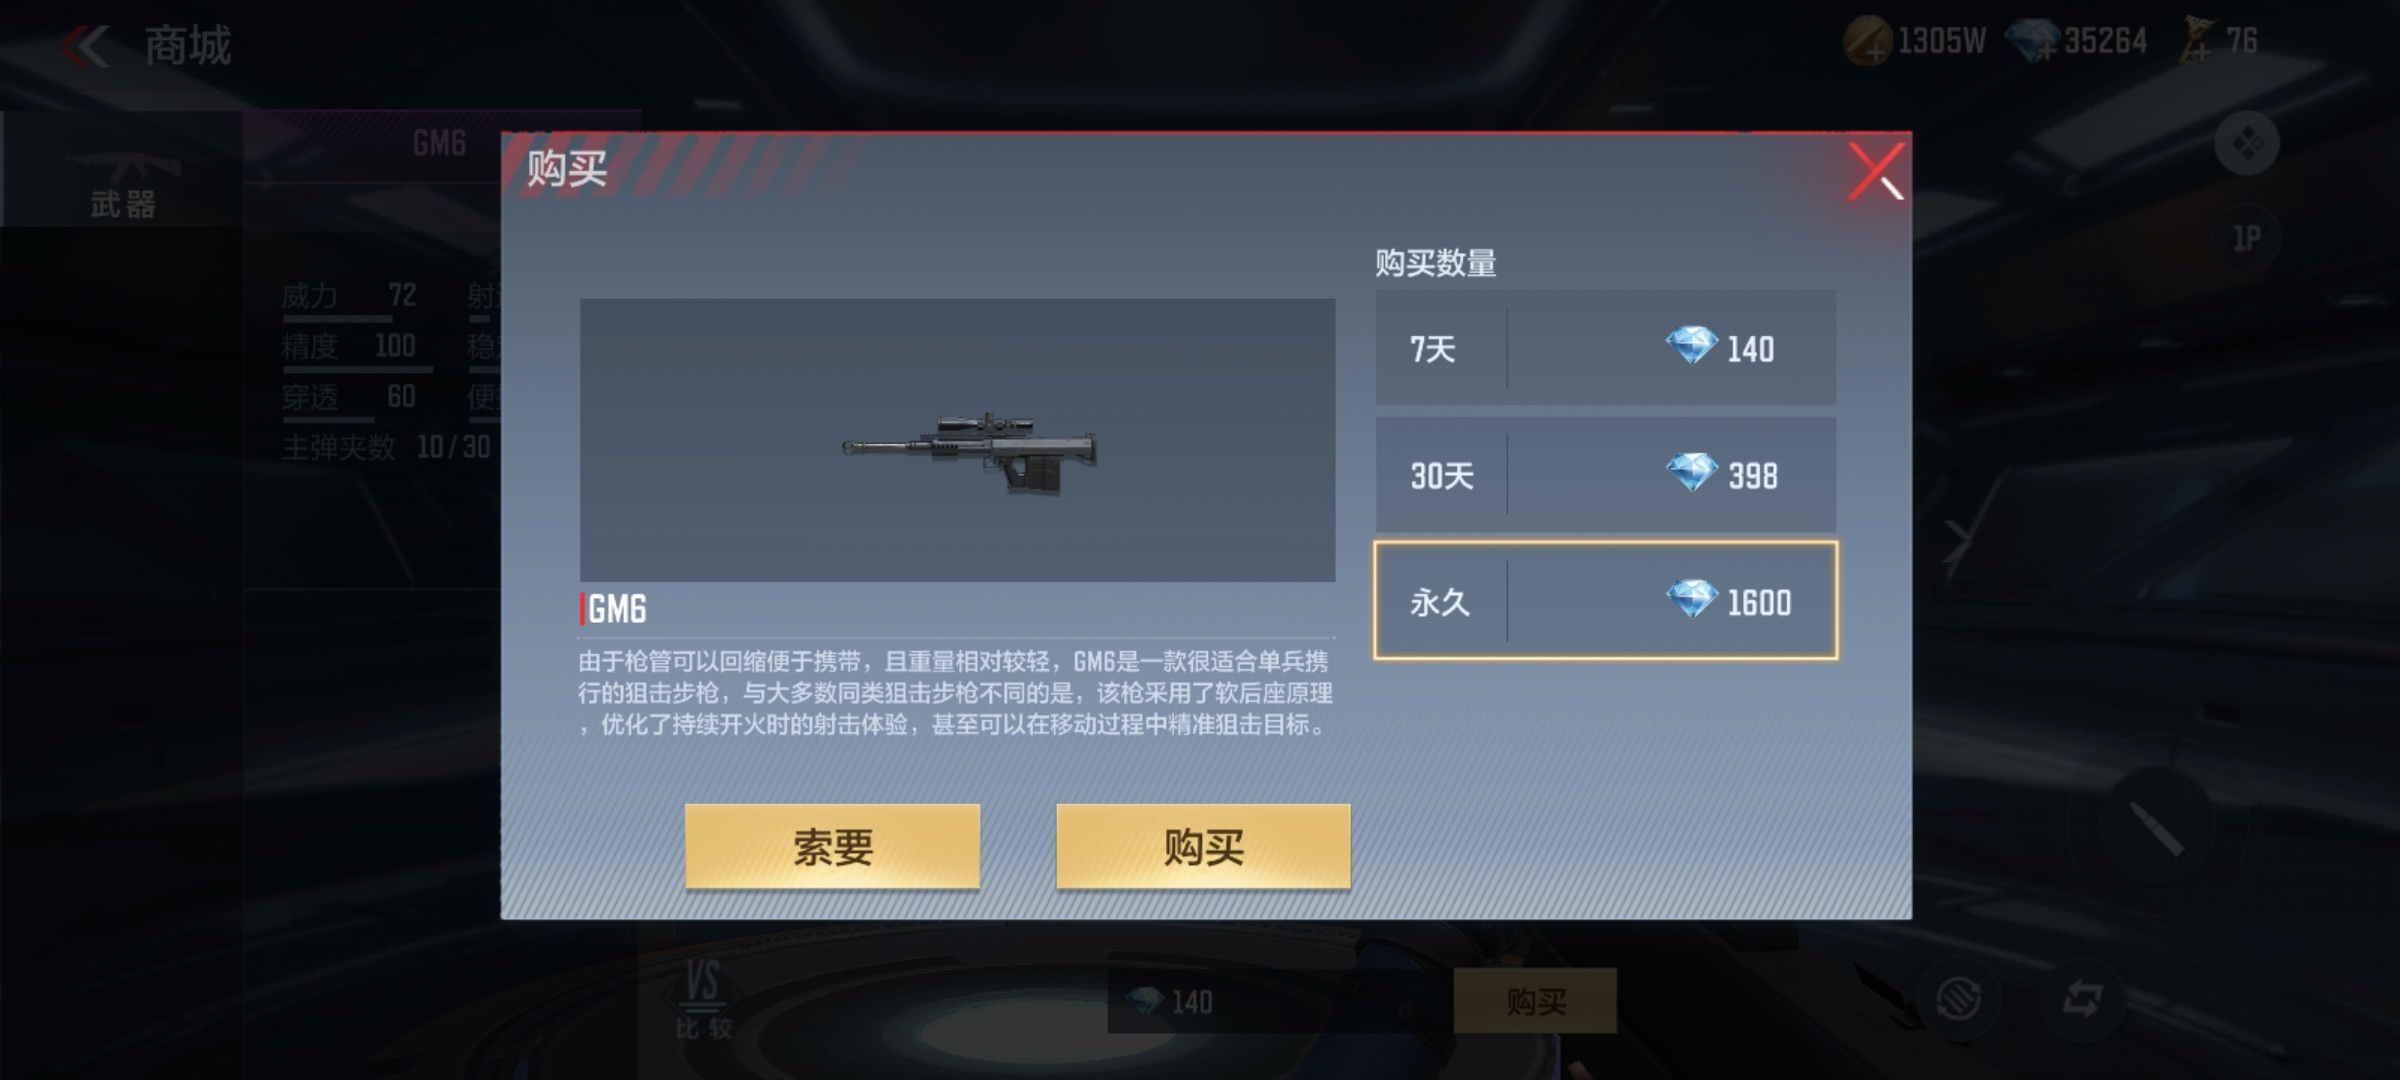This screenshot has width=2400, height=1080.
Task: Close the purchase dialog with red X
Action: click(1876, 172)
